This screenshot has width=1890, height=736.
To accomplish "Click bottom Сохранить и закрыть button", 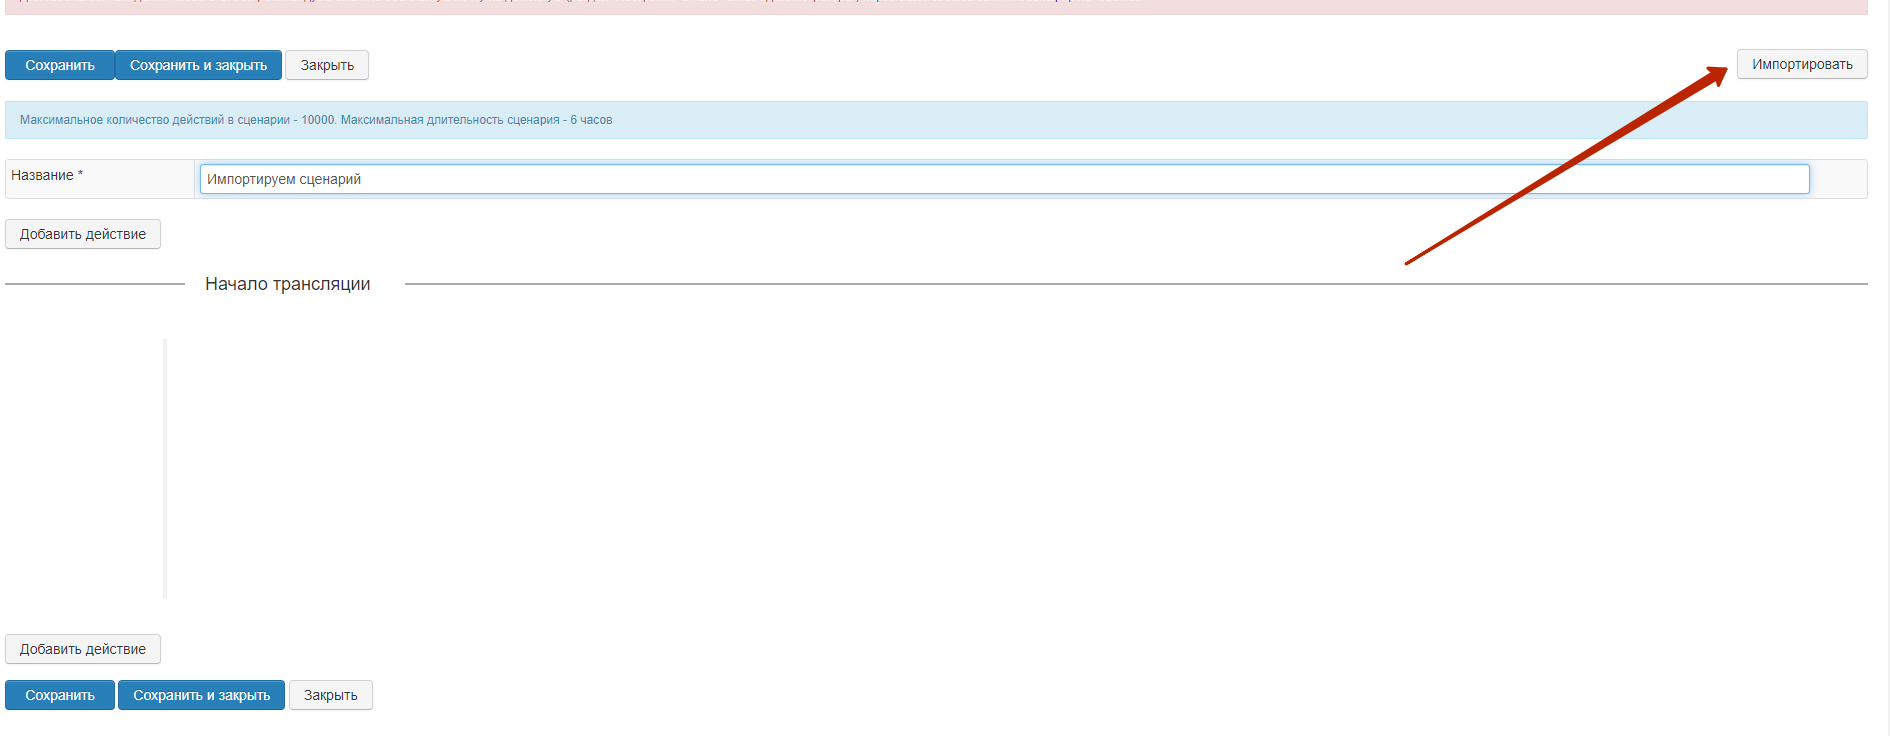I will pyautogui.click(x=201, y=695).
